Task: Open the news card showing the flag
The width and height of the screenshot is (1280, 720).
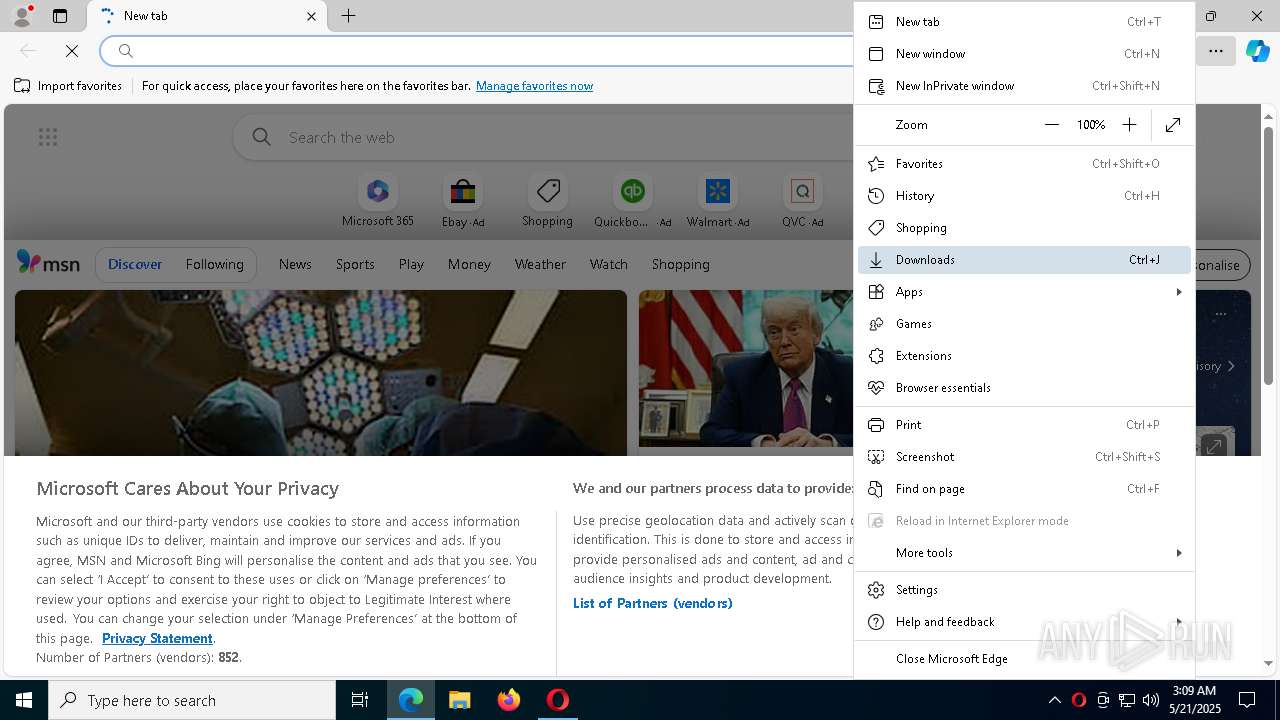Action: point(746,368)
